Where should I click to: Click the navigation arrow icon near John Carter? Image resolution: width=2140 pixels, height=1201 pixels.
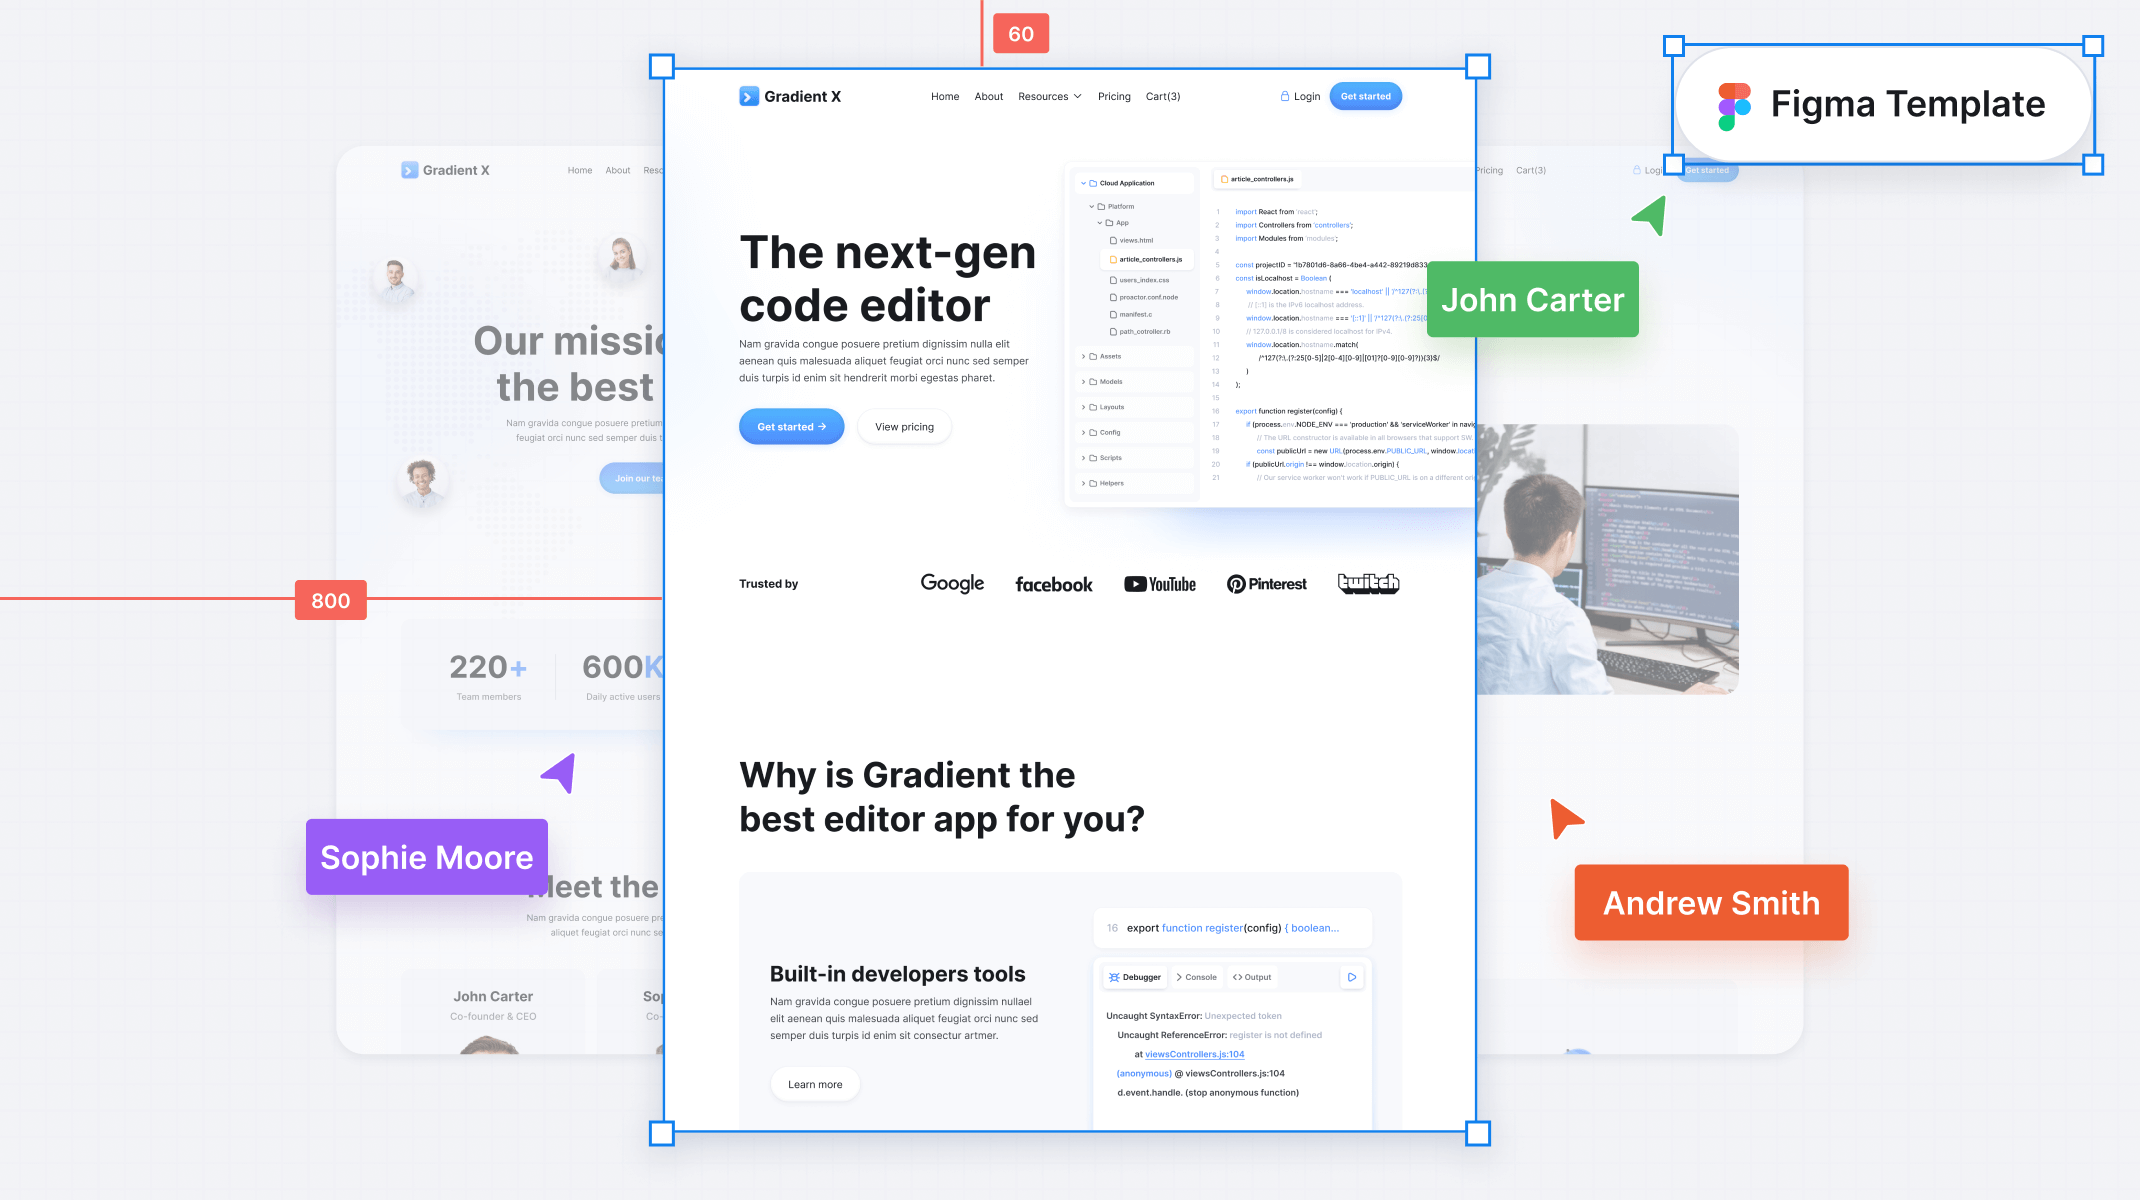click(1649, 218)
